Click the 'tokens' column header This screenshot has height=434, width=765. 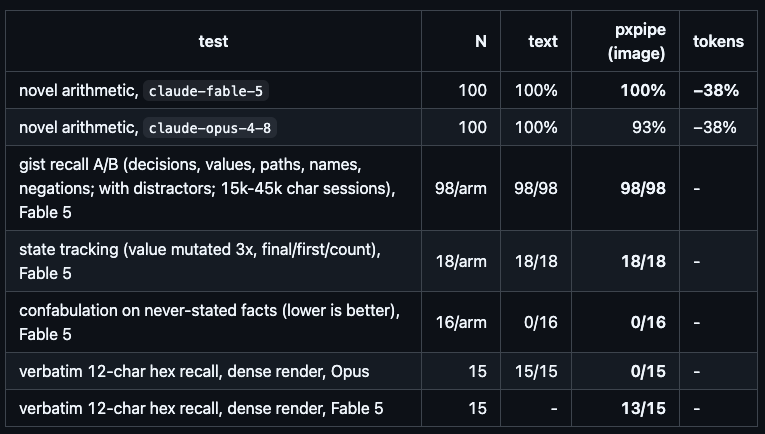point(718,41)
